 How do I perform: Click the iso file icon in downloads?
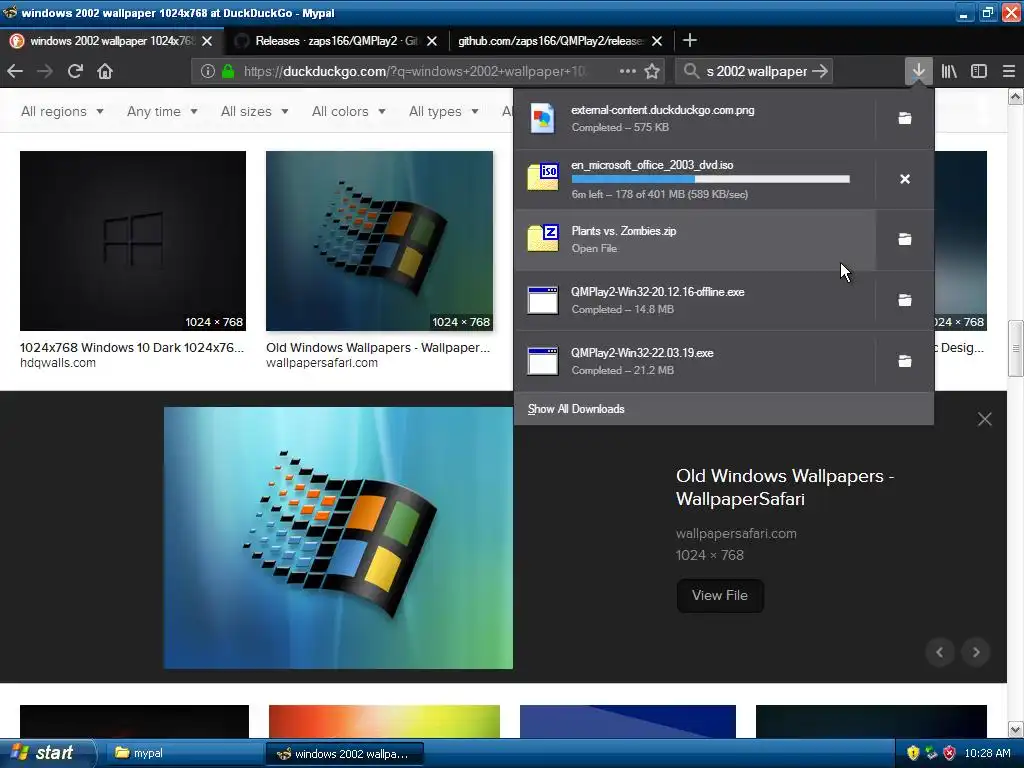pyautogui.click(x=543, y=176)
